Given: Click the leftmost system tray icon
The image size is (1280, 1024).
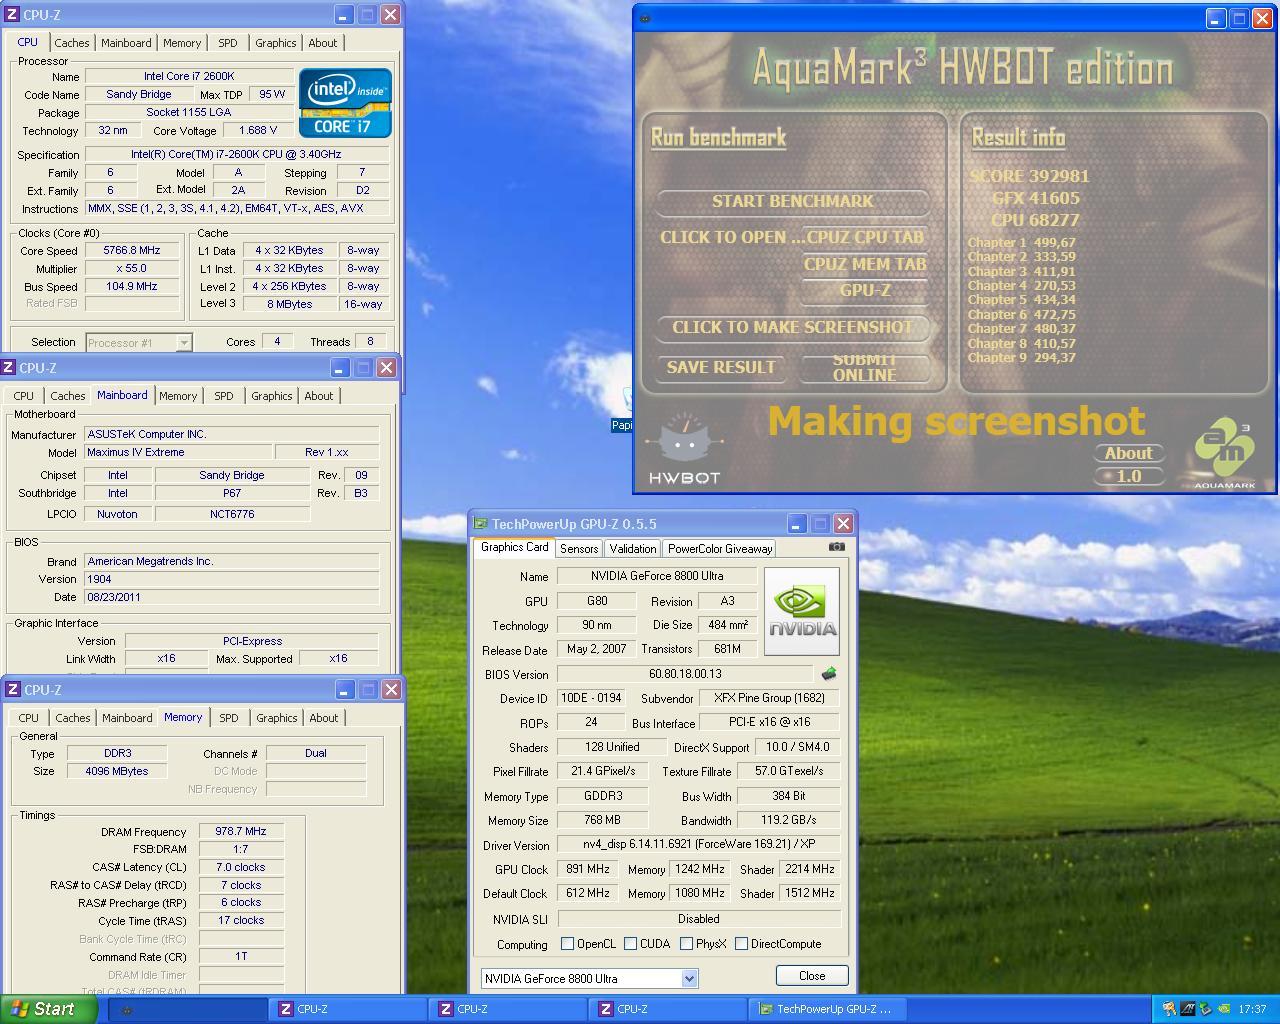Looking at the screenshot, I should [1170, 1009].
